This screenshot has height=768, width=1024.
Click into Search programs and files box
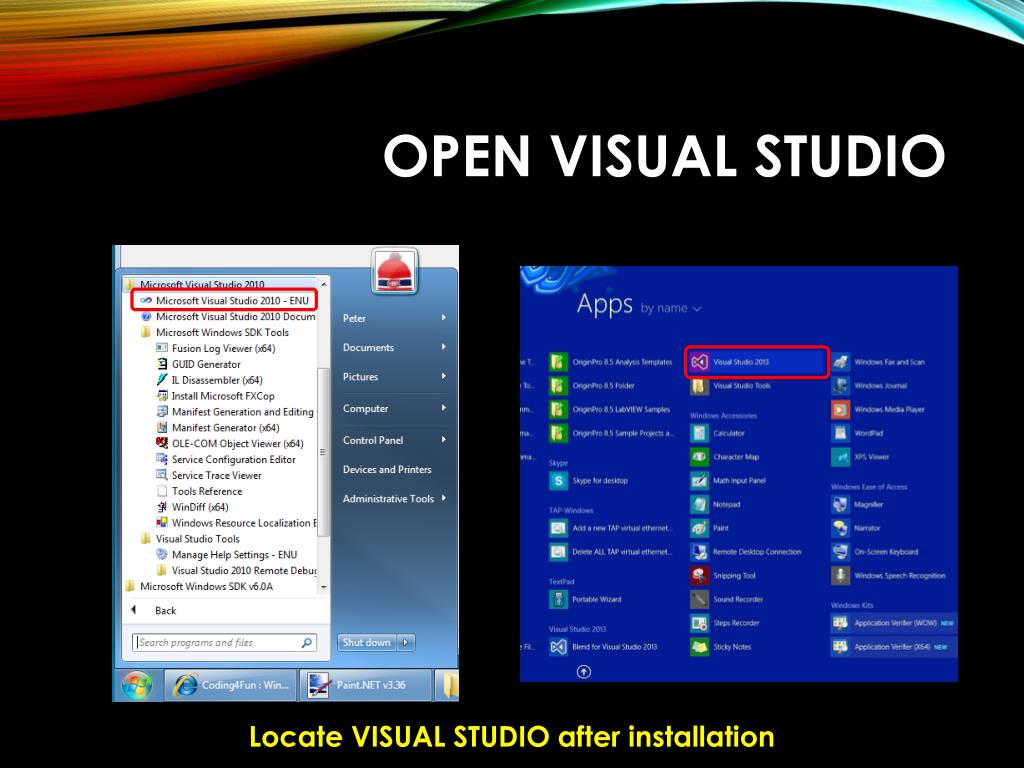click(224, 643)
